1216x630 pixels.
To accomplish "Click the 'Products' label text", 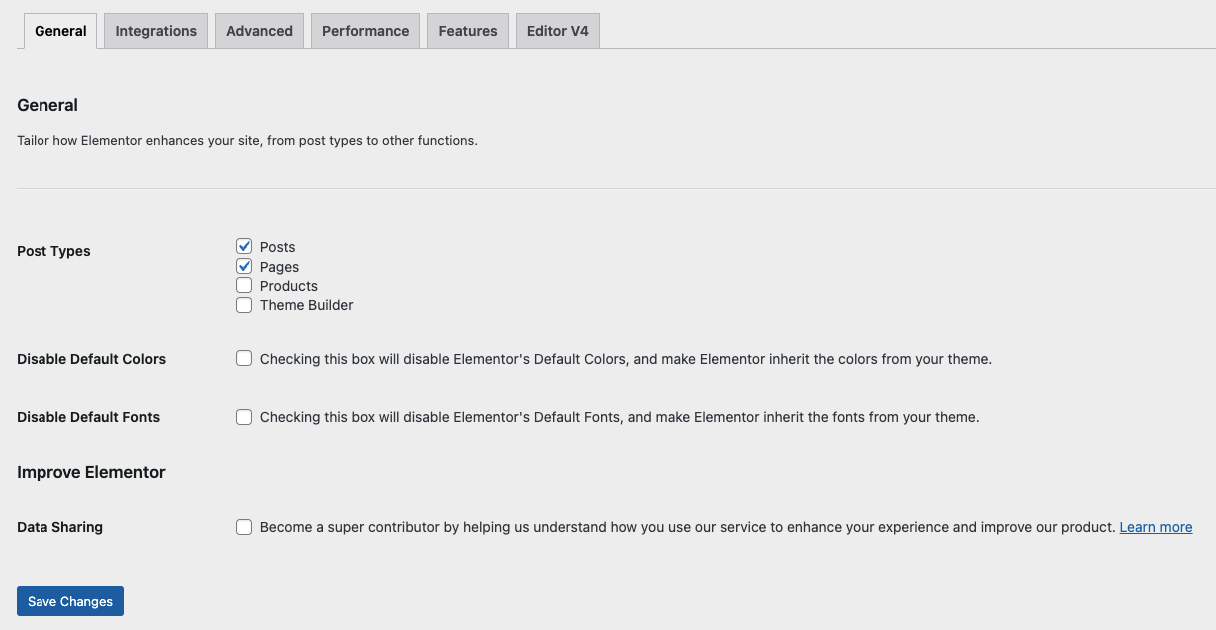I will coord(288,286).
